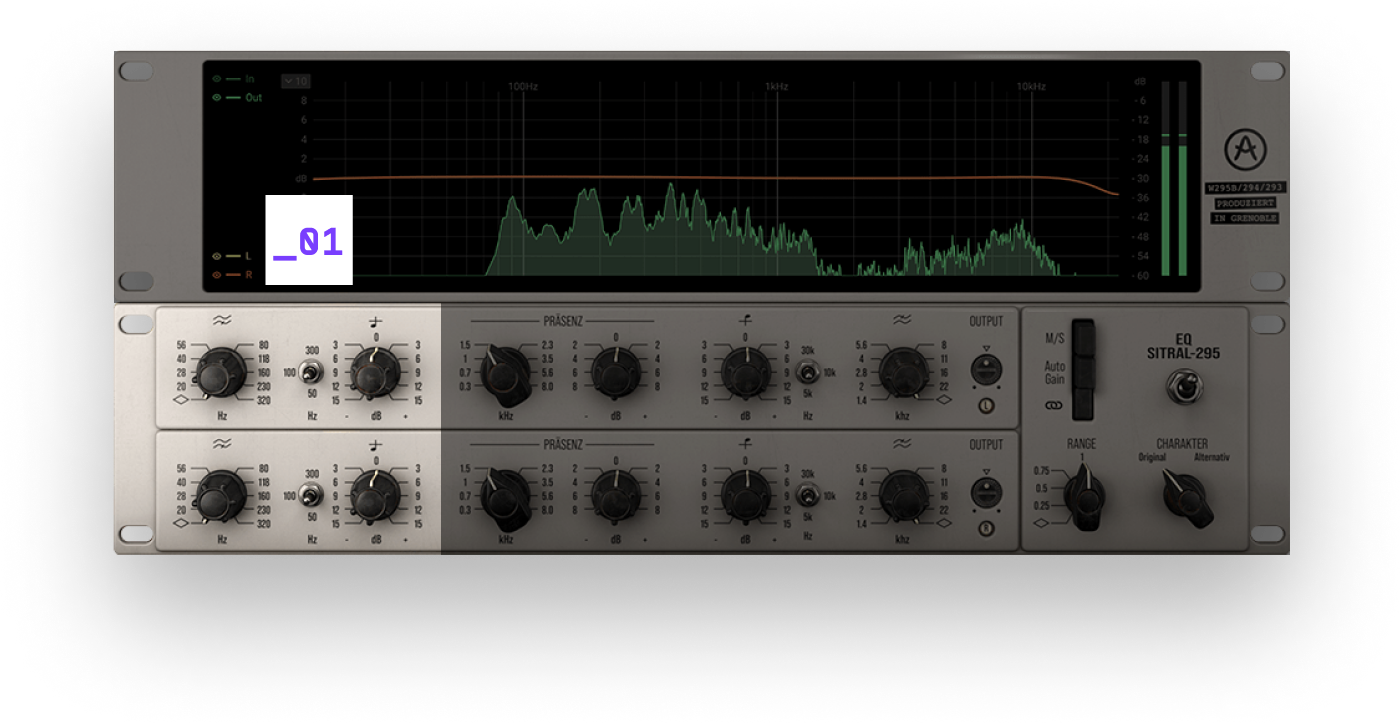Hide the In spectrum trace
The width and height of the screenshot is (1400, 723).
(x=216, y=78)
